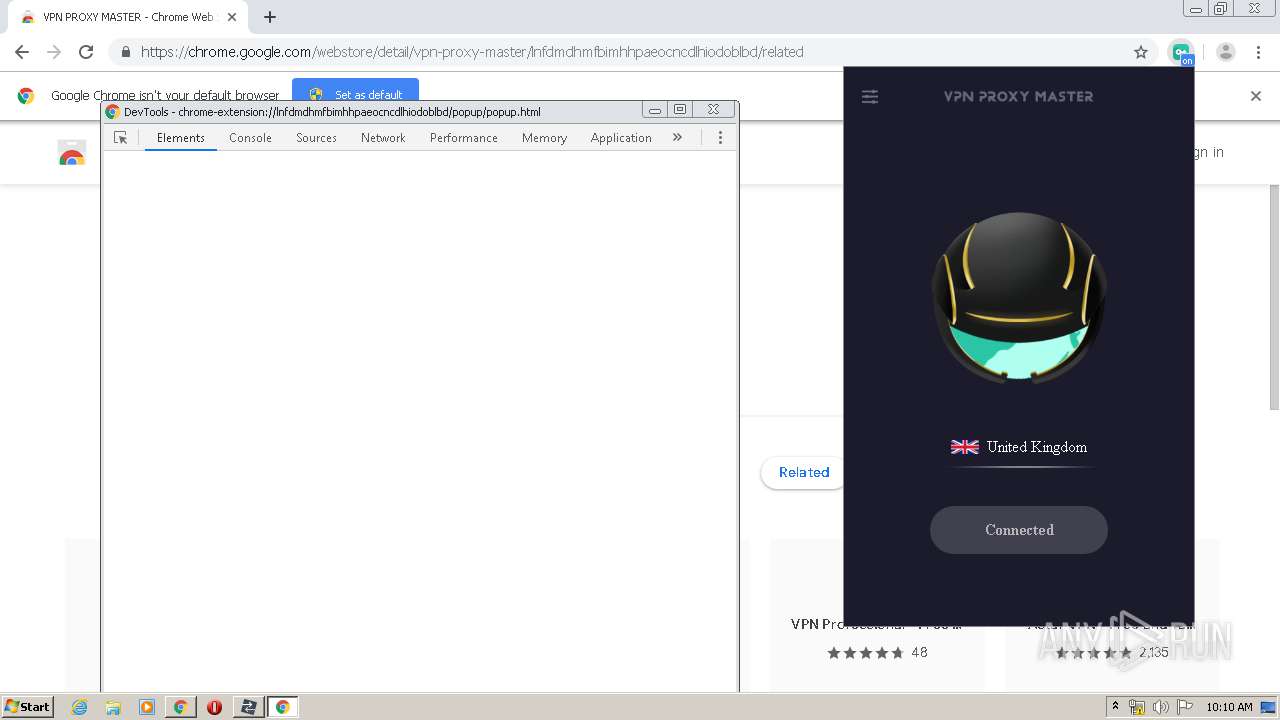The image size is (1280, 720).
Task: Select the DevTools element inspector tool
Action: pyautogui.click(x=121, y=138)
